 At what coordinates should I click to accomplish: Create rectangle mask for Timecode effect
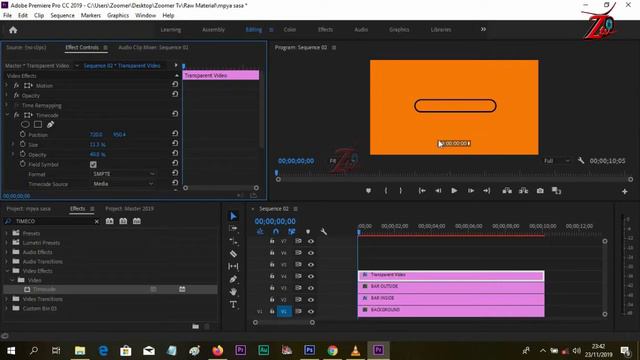[x=38, y=124]
